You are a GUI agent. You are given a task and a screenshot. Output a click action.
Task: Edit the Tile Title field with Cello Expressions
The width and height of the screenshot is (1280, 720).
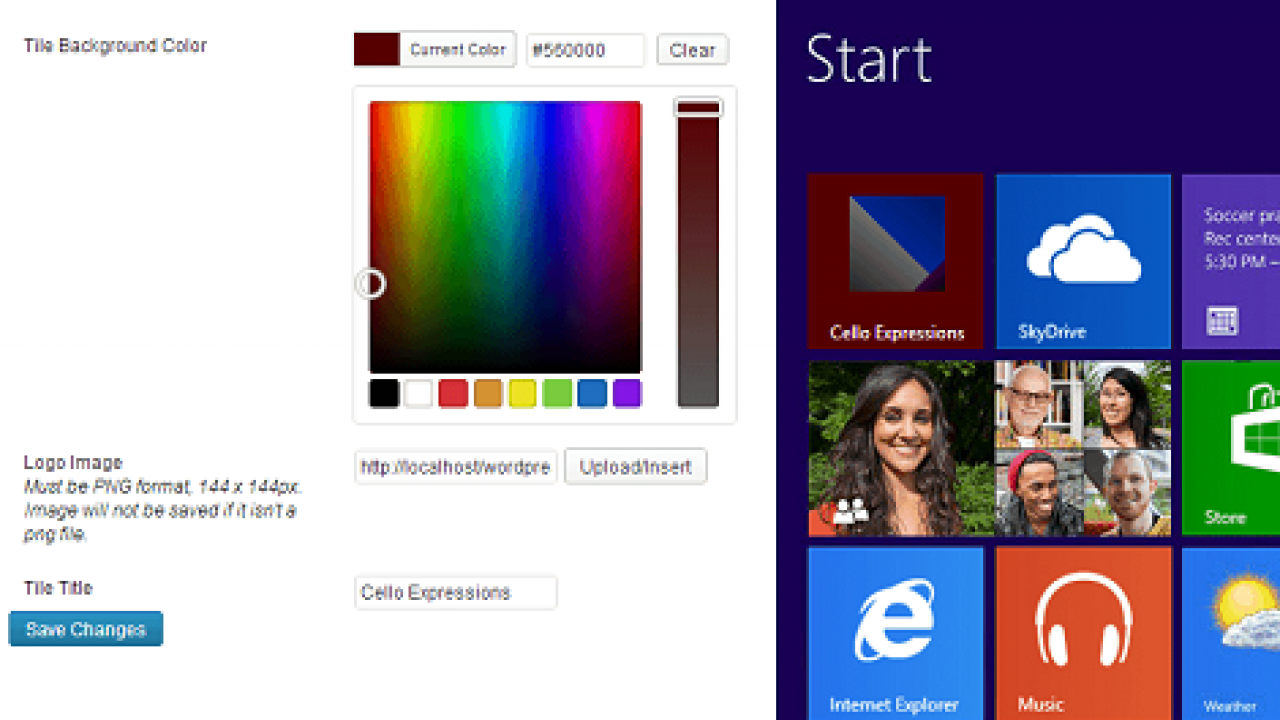456,592
